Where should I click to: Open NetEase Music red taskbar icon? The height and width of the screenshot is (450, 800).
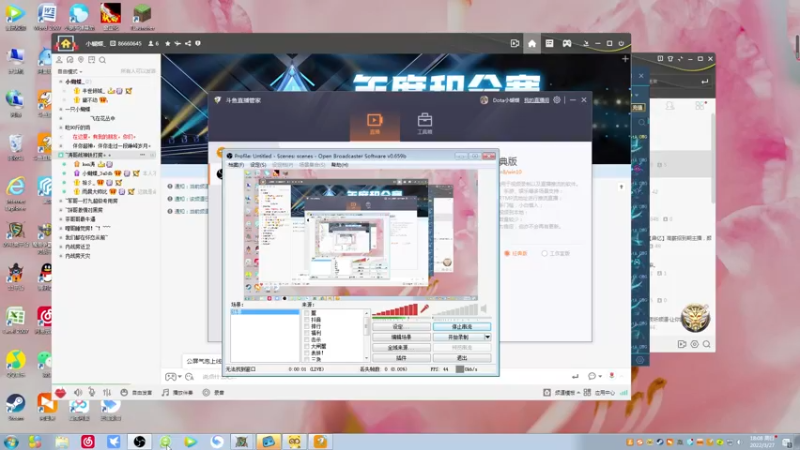click(x=88, y=441)
